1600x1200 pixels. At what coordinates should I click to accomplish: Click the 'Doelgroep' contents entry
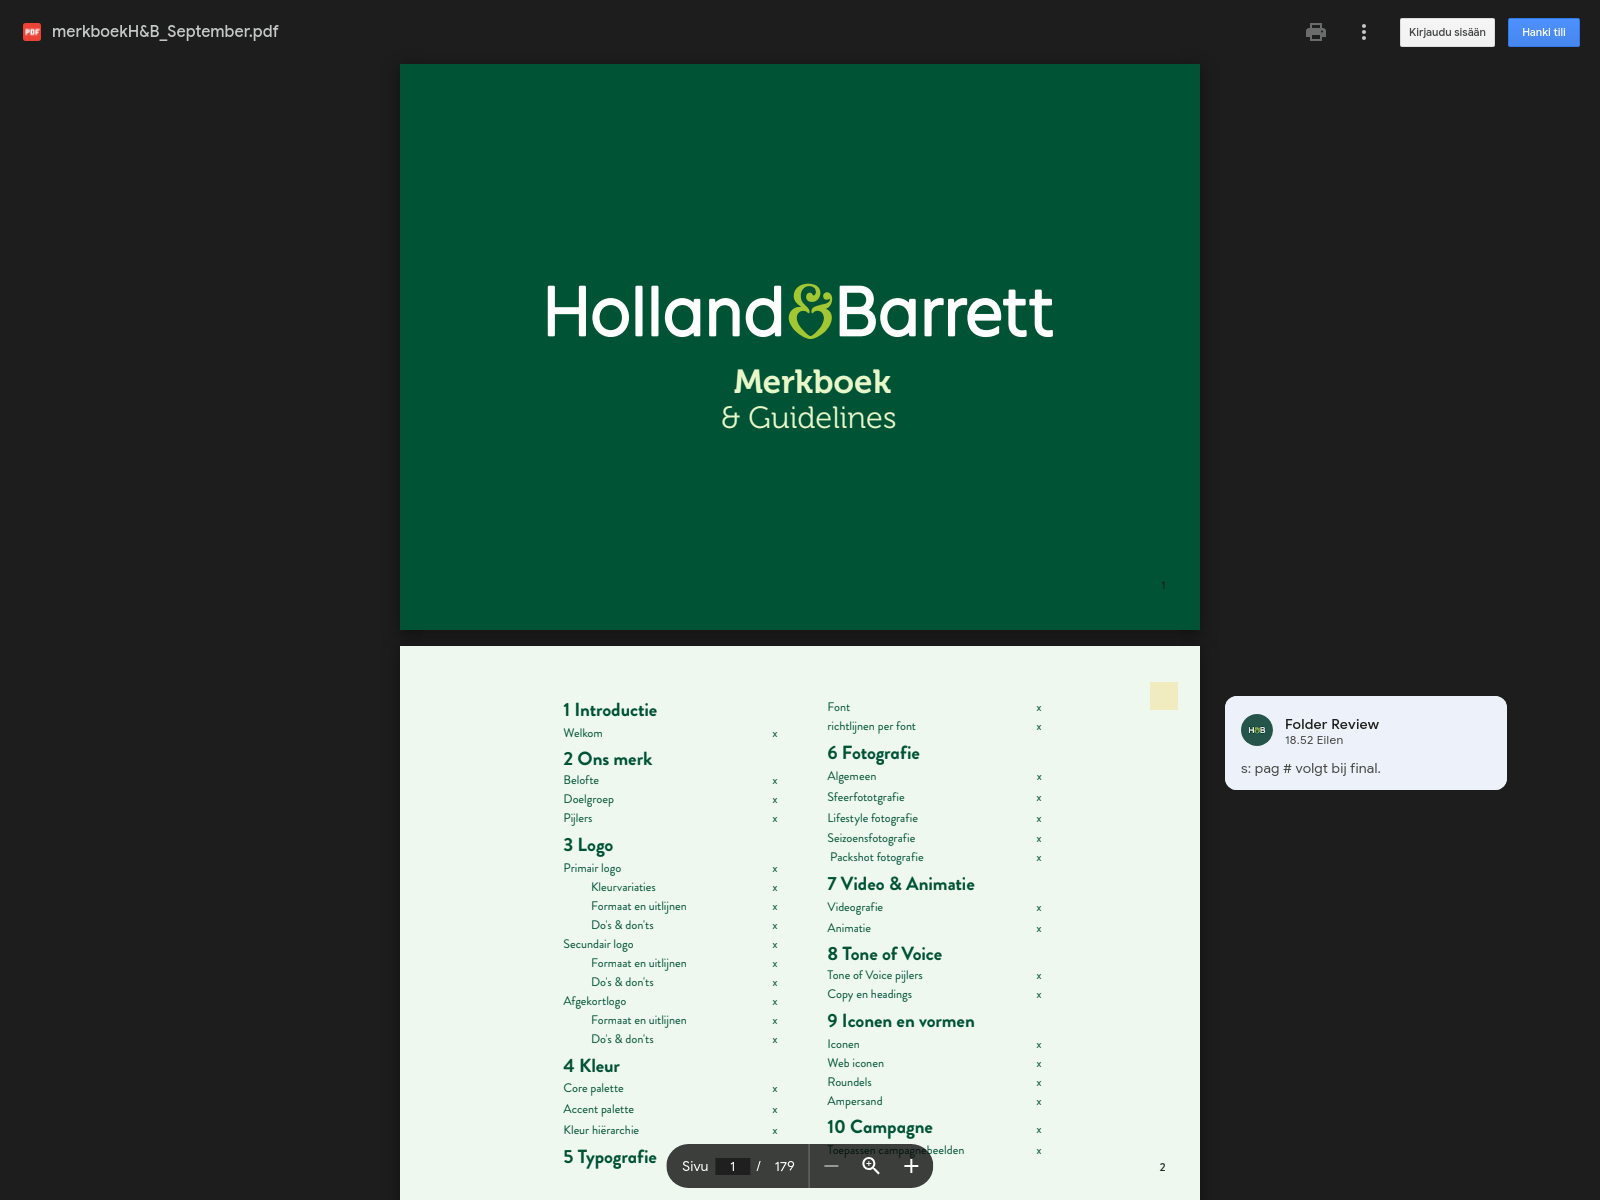pos(589,799)
